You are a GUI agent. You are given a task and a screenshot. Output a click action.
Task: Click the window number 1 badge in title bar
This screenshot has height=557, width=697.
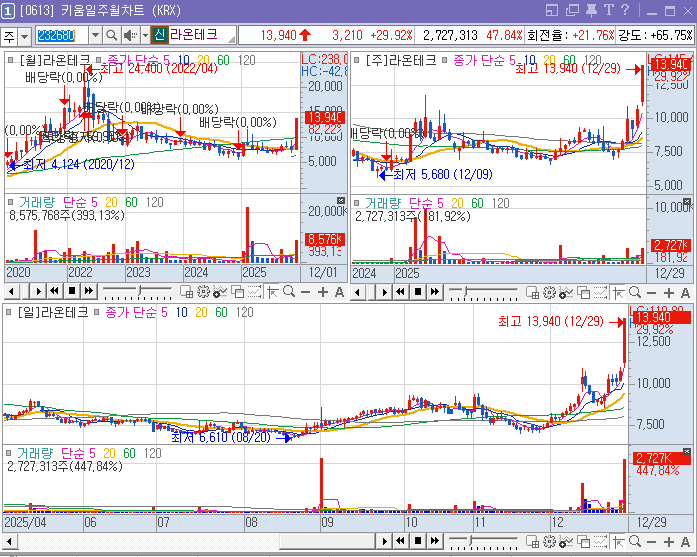point(8,11)
